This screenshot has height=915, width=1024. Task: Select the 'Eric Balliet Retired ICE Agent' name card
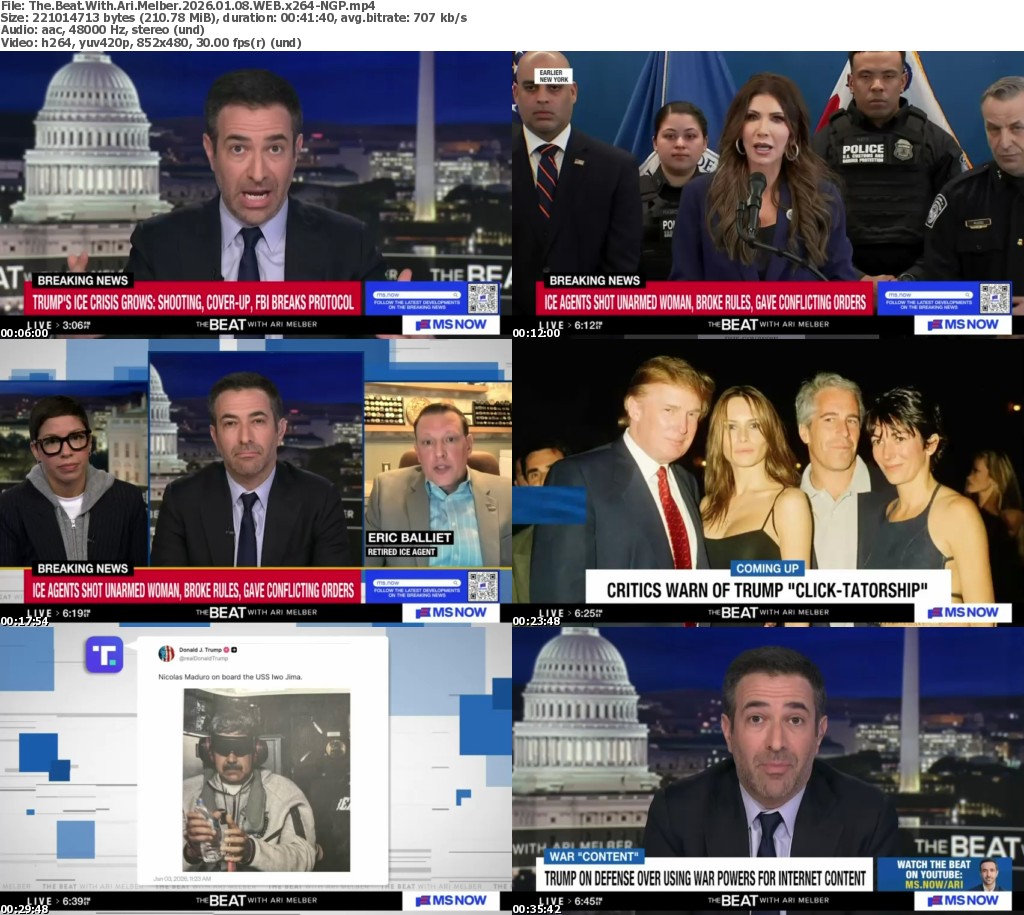[x=410, y=545]
